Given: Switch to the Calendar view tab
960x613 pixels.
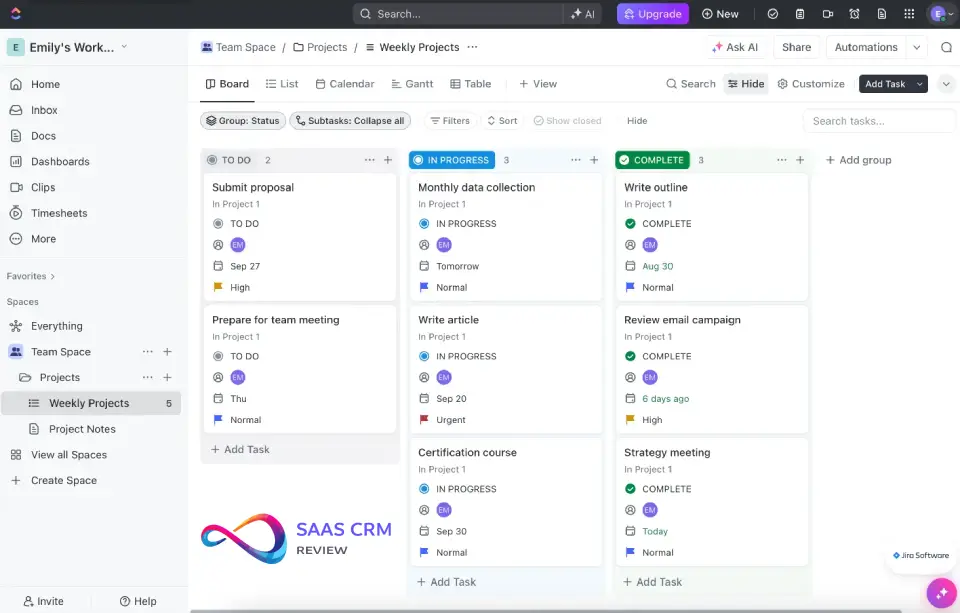Looking at the screenshot, I should coord(344,84).
